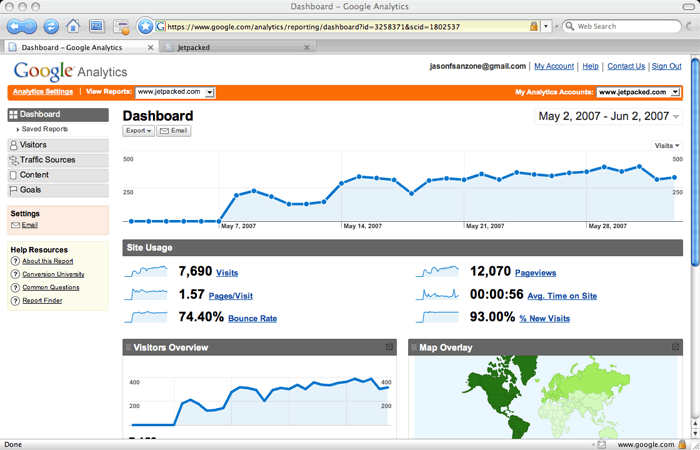The image size is (700, 450).
Task: Open the View Reports site dropdown
Action: (x=175, y=92)
